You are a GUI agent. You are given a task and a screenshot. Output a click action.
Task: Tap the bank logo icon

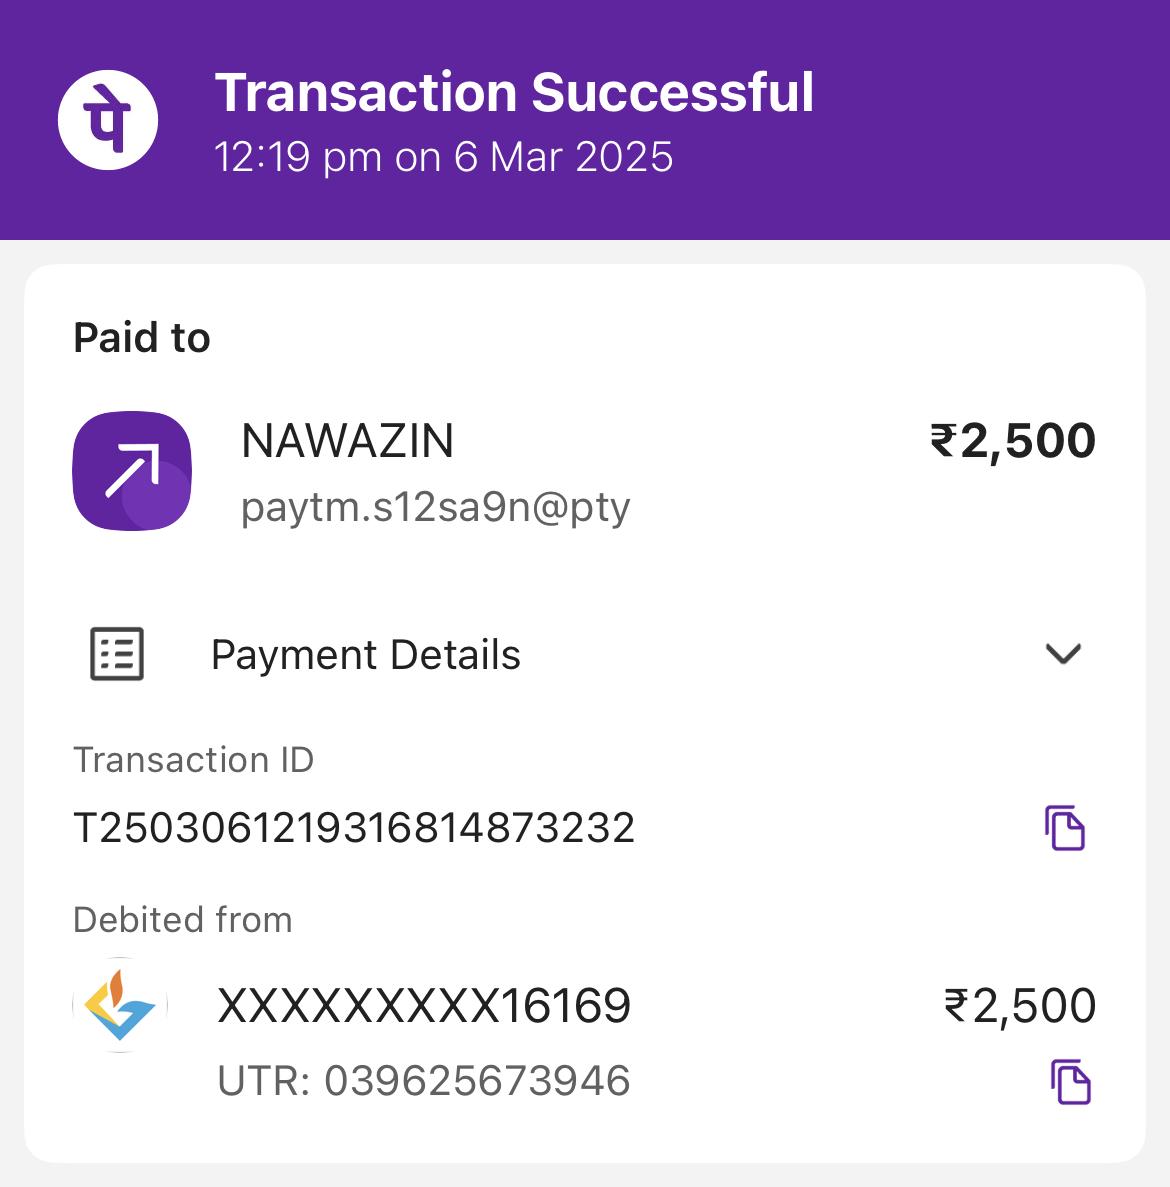[x=120, y=1005]
